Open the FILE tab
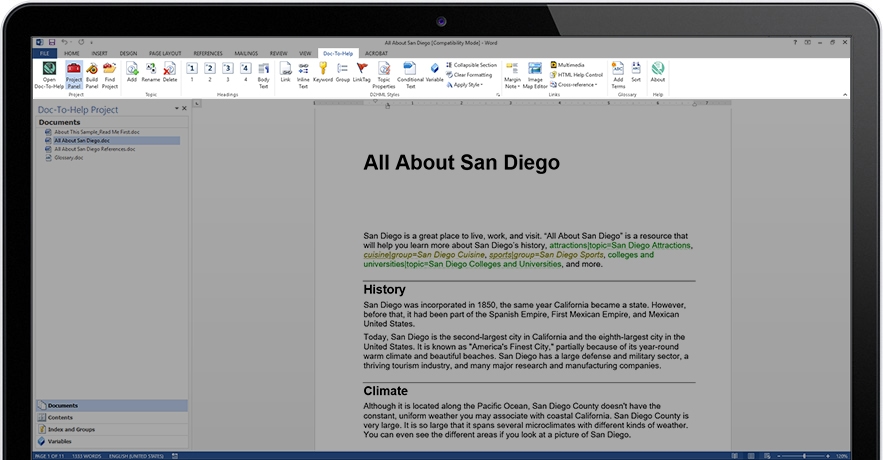Screen dimensions: 883x460 (44, 53)
